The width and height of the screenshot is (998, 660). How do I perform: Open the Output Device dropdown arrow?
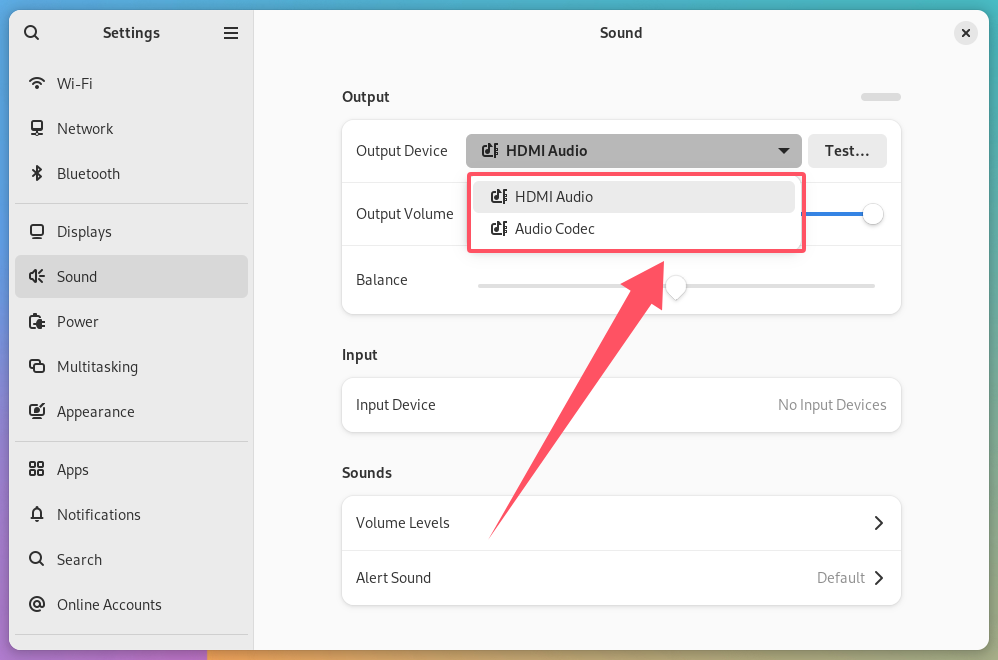(784, 151)
